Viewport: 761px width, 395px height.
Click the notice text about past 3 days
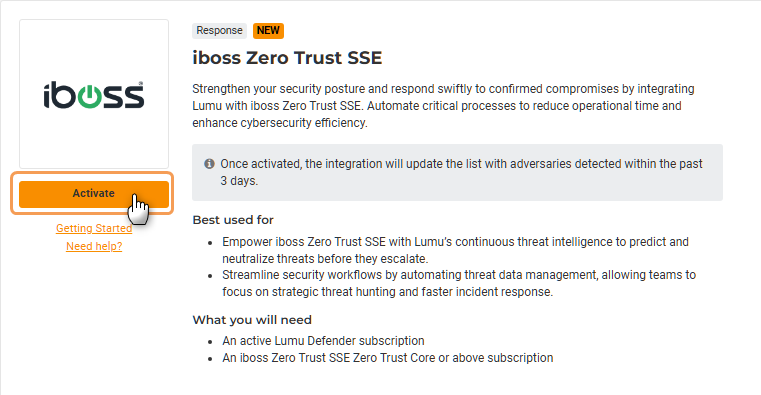(461, 172)
